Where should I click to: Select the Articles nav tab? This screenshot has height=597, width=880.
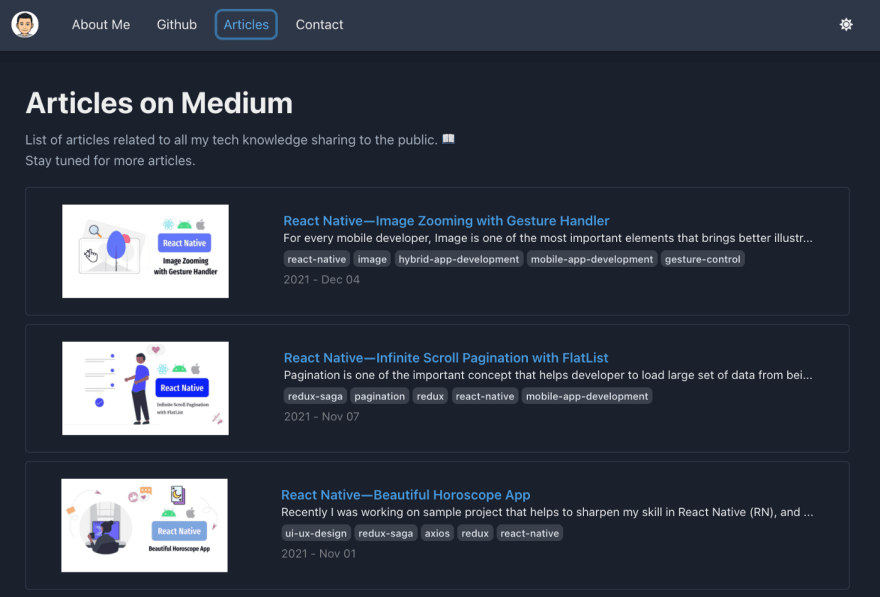246,25
